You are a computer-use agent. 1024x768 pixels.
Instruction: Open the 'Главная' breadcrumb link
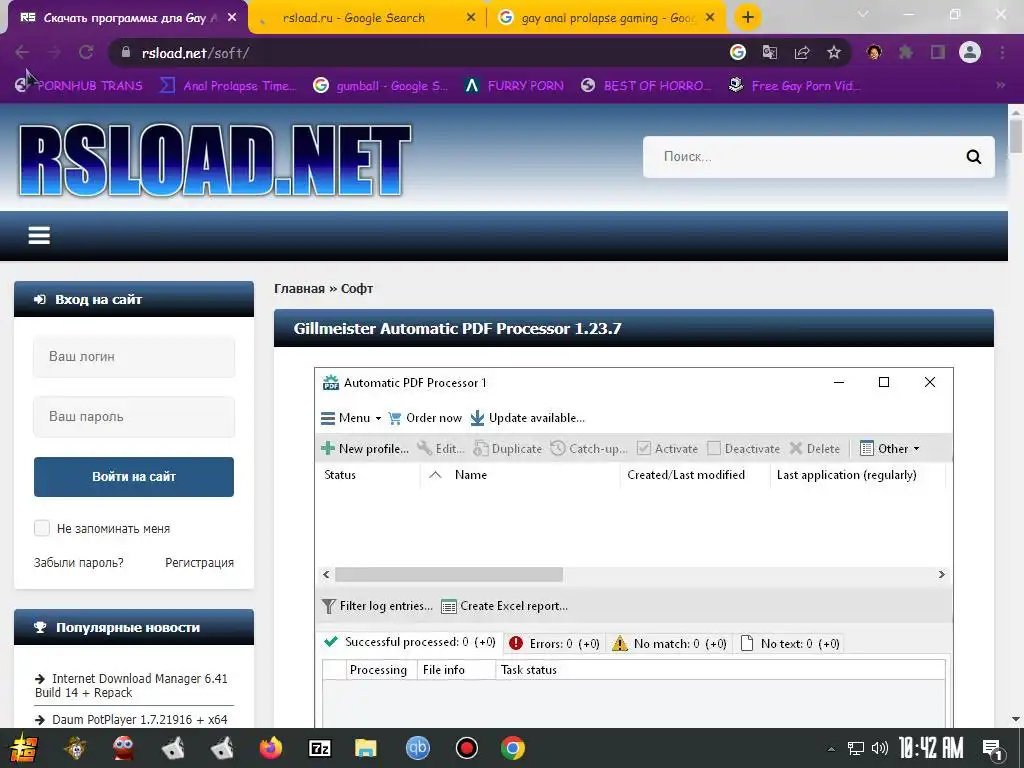point(299,289)
